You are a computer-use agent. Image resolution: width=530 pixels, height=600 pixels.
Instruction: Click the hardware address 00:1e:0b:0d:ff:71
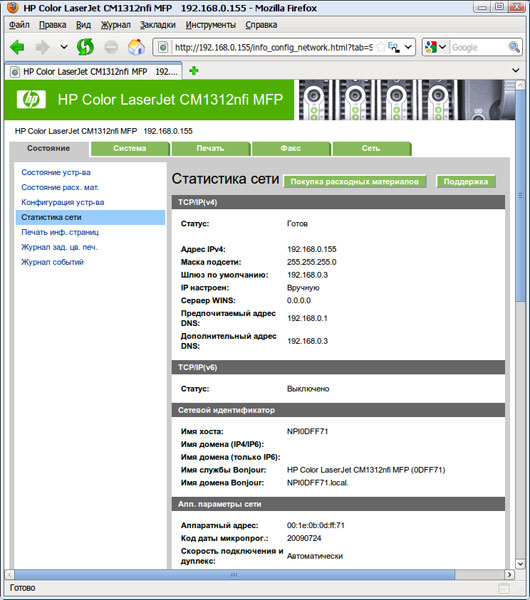(x=316, y=525)
